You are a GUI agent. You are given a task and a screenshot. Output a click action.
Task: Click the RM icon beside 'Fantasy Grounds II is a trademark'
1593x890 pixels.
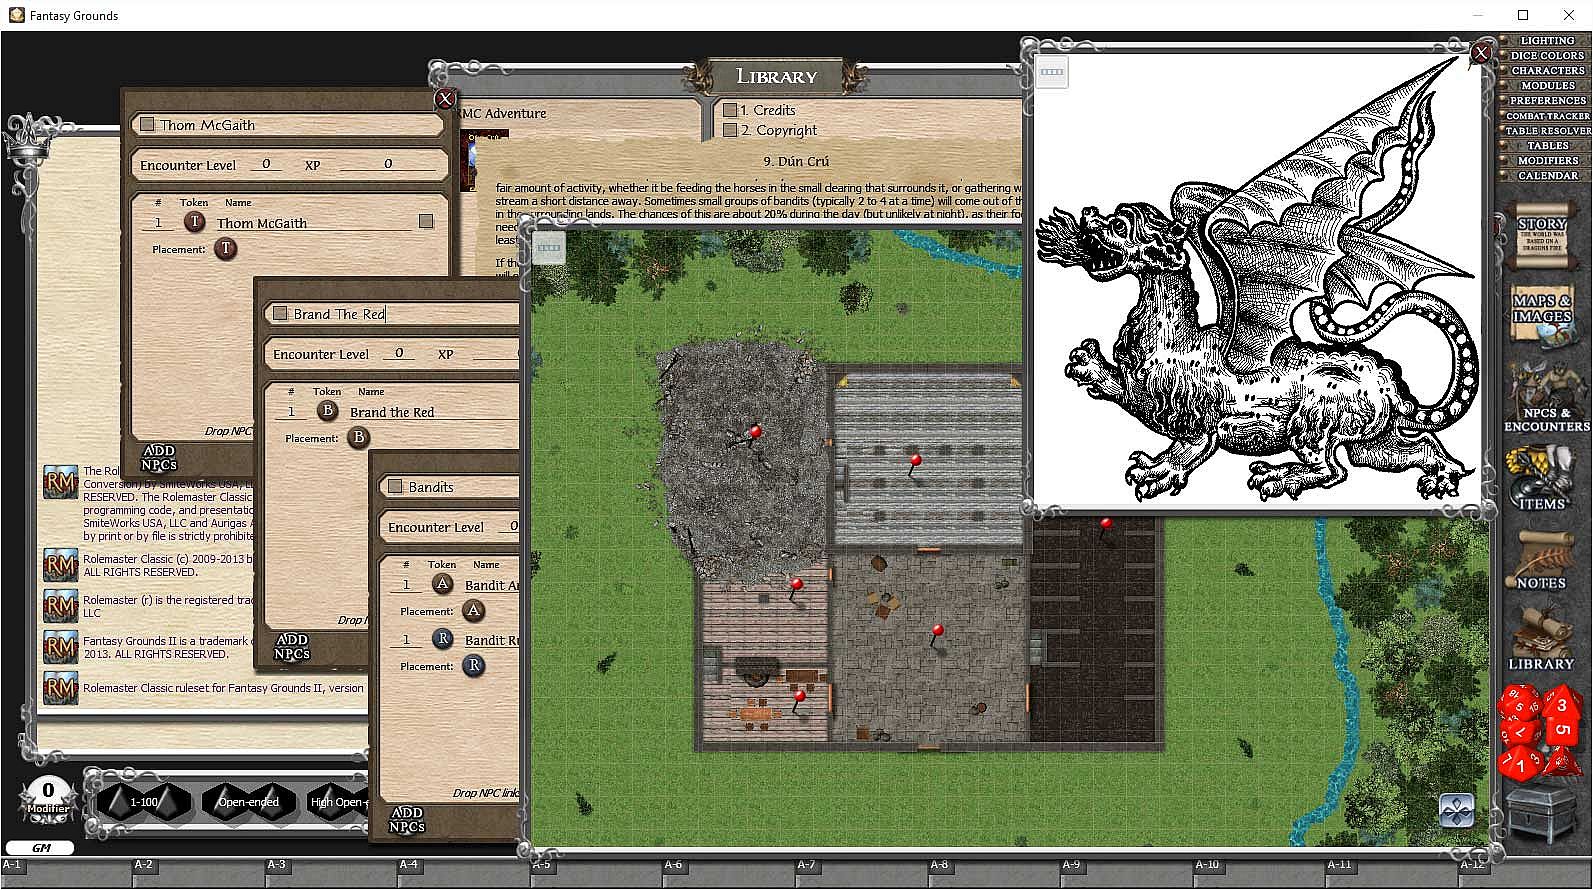61,647
